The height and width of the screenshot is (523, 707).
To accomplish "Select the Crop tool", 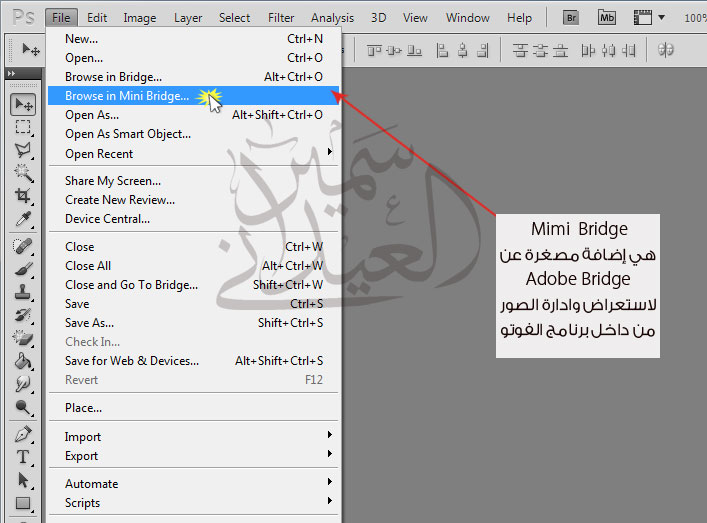I will click(x=23, y=196).
